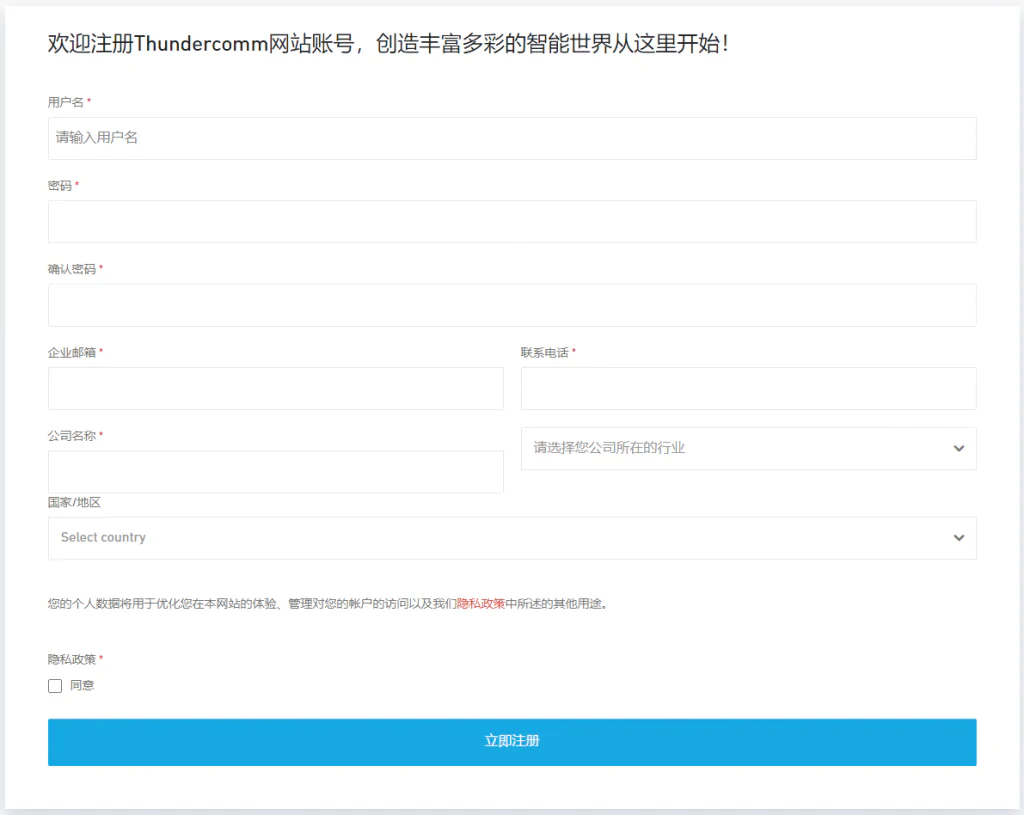Open the 请选择您公司所在的行业 industry dropdown

click(x=748, y=449)
